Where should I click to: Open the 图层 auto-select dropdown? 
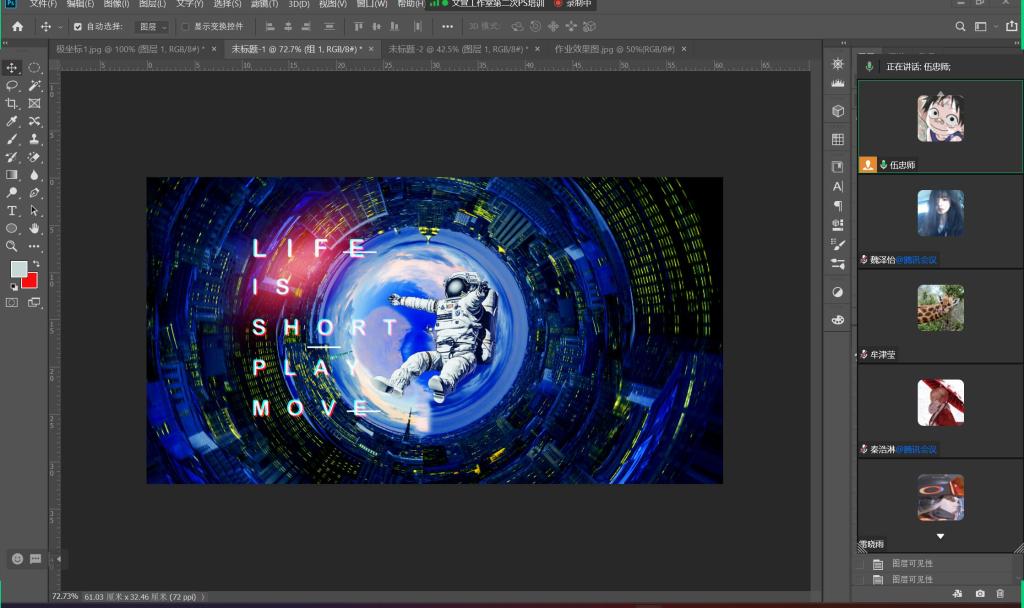click(152, 27)
